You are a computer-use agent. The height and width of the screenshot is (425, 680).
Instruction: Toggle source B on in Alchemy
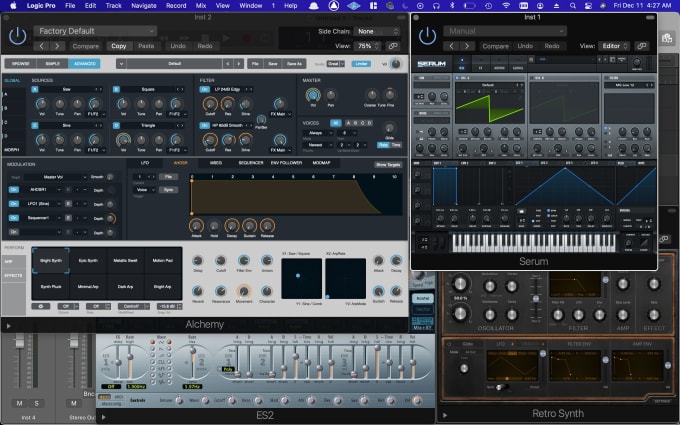tap(116, 89)
